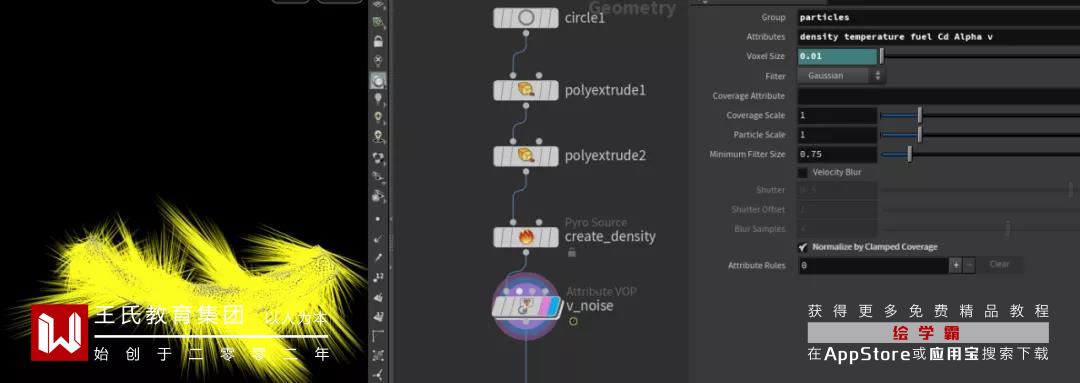Click the circle1 node label
The height and width of the screenshot is (383, 1080).
pos(585,18)
